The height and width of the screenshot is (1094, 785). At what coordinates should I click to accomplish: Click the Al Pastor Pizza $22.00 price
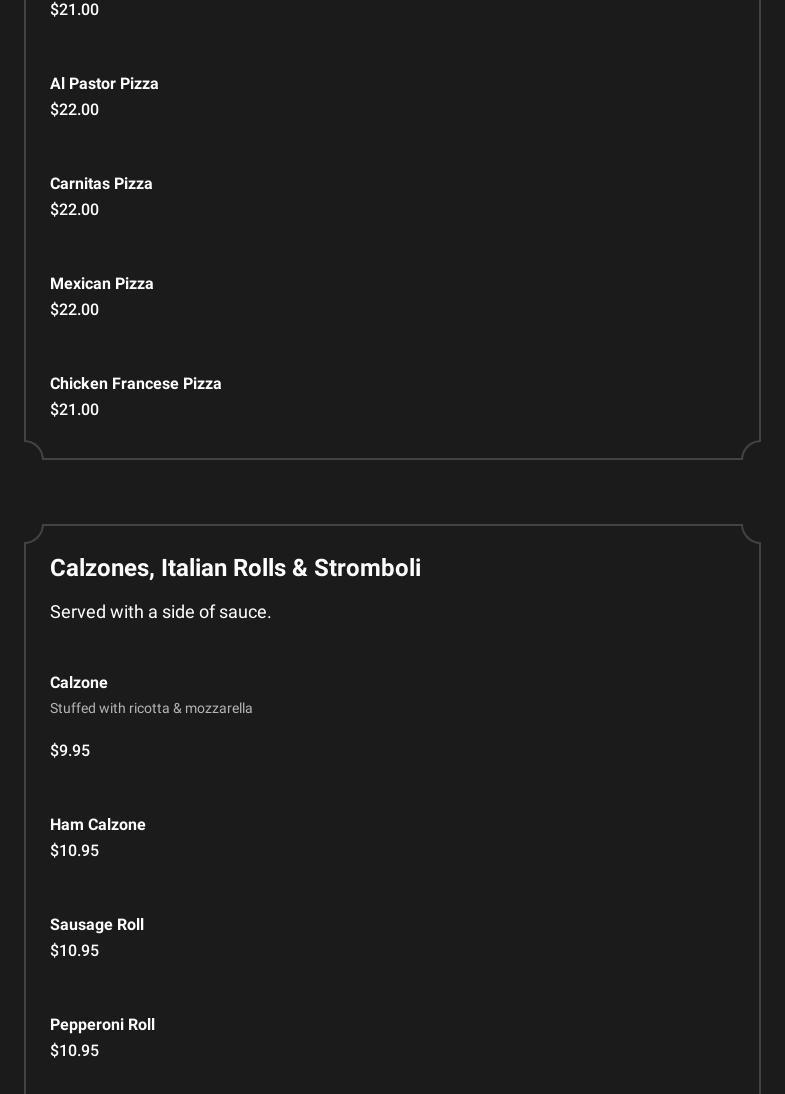point(74,110)
